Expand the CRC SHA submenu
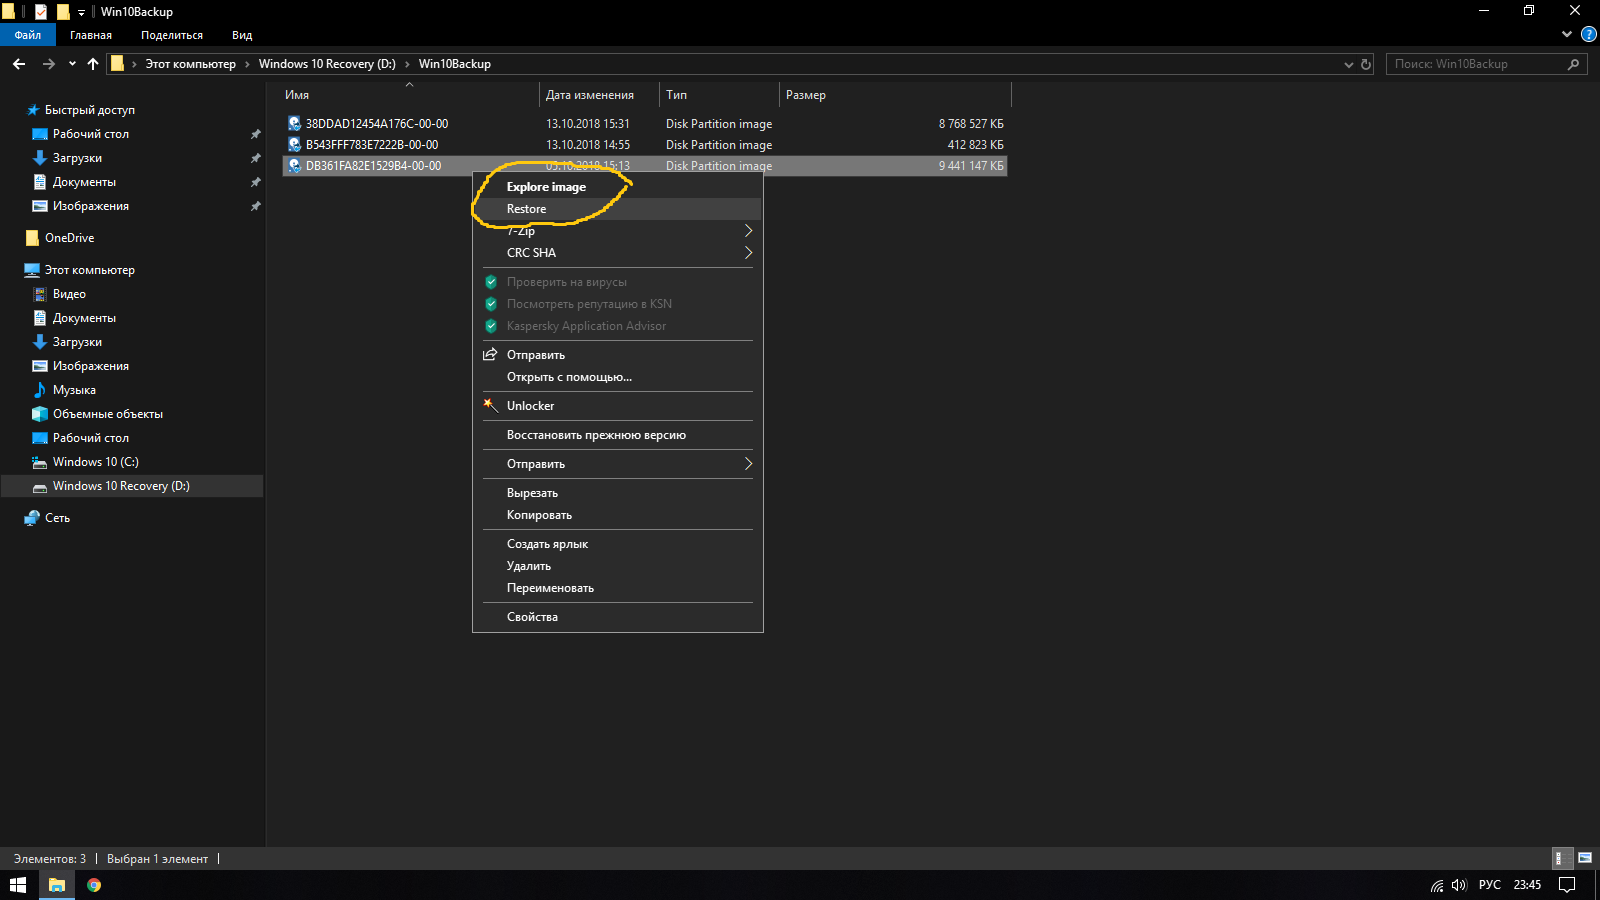This screenshot has height=900, width=1600. point(747,253)
